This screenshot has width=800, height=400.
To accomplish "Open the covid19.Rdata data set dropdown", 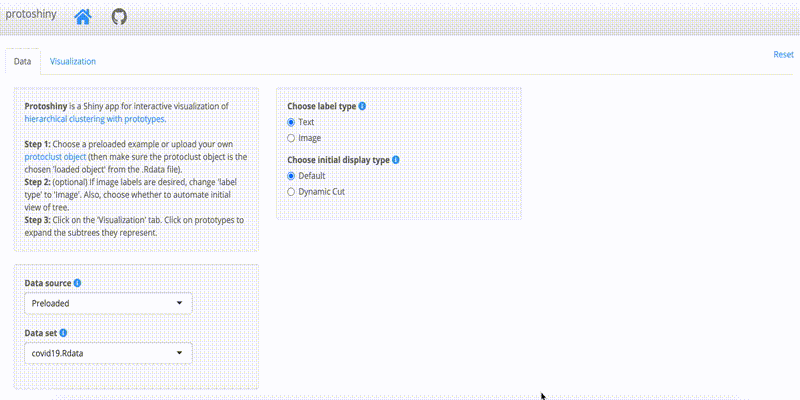I will (108, 353).
